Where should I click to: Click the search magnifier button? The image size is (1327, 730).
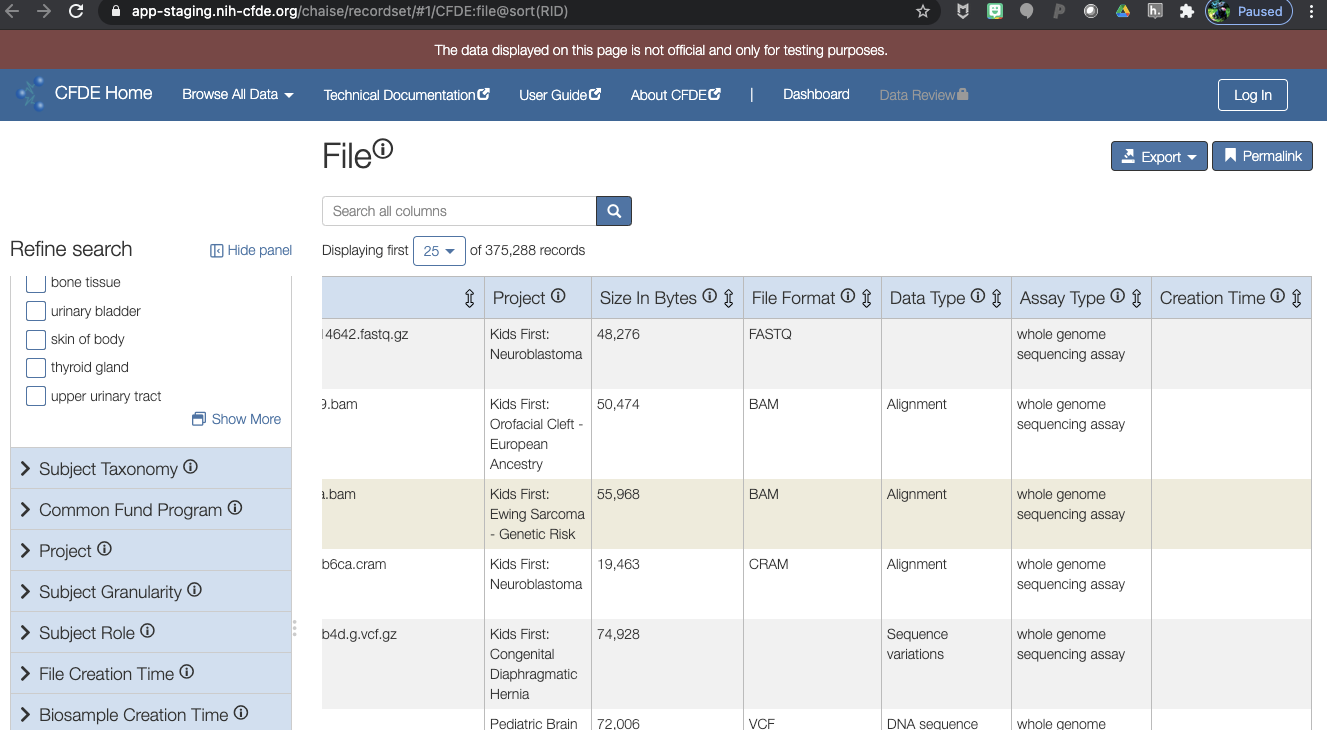click(x=614, y=211)
